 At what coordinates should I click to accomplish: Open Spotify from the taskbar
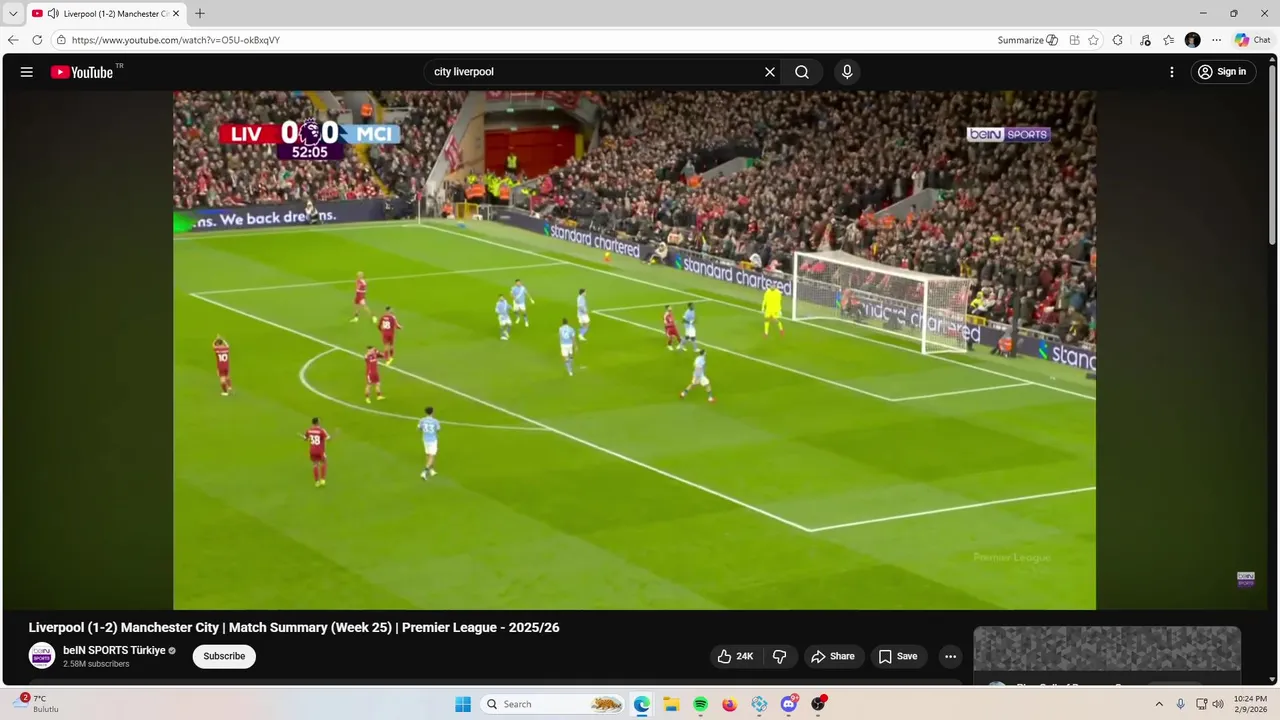701,704
